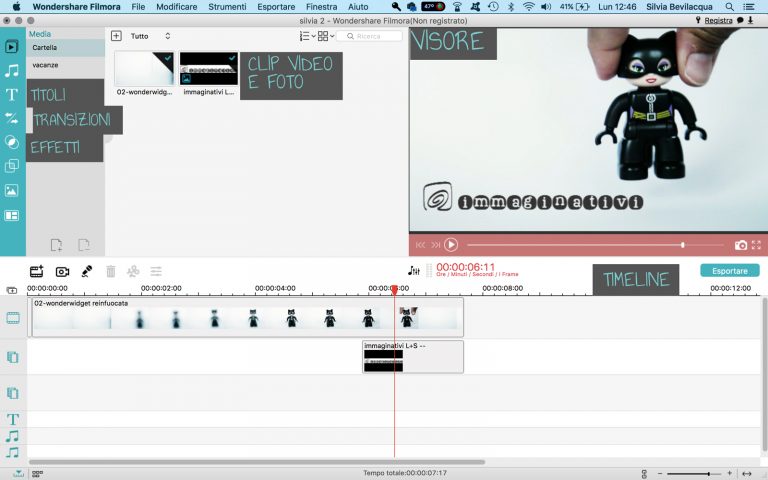The width and height of the screenshot is (768, 480).
Task: Open the Elements image icon in the sidebar
Action: [12, 190]
